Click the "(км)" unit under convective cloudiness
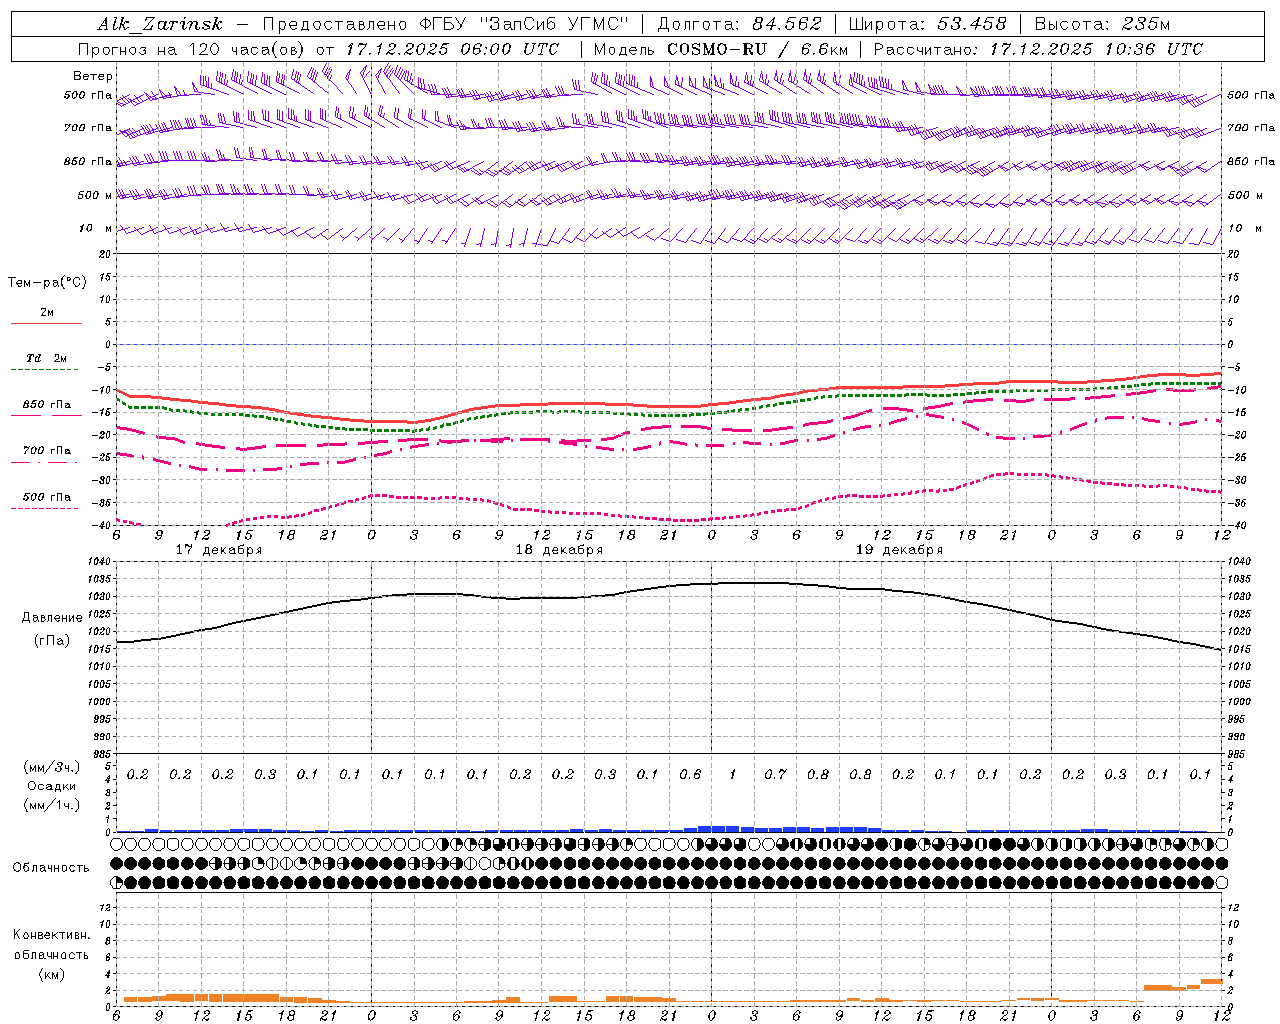 51,974
